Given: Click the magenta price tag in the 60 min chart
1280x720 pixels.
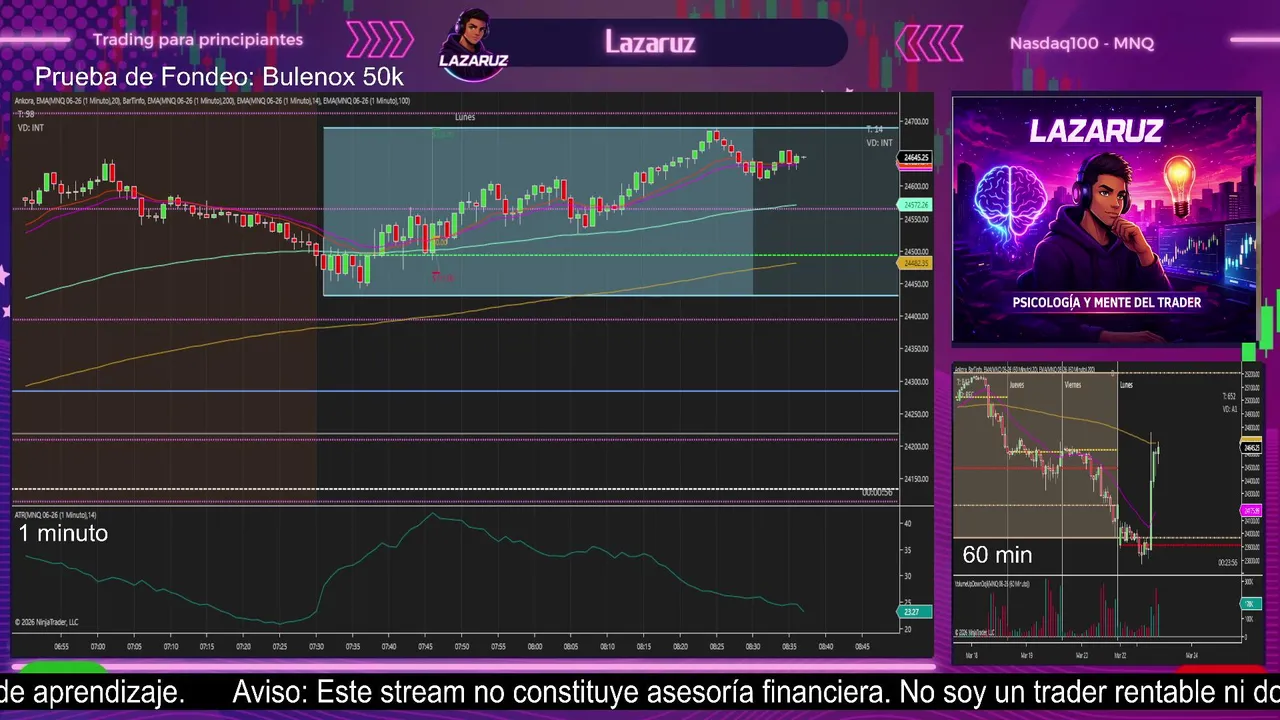Looking at the screenshot, I should point(1250,511).
